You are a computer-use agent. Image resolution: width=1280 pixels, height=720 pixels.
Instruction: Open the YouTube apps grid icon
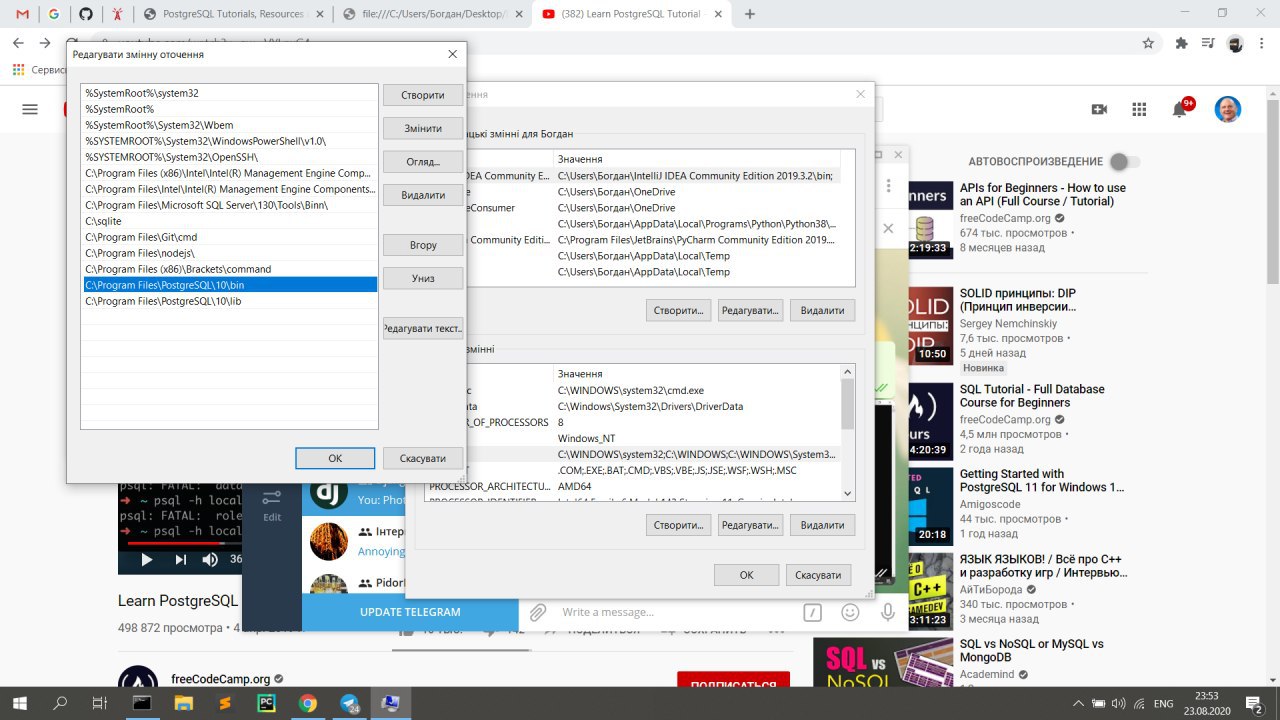1139,109
